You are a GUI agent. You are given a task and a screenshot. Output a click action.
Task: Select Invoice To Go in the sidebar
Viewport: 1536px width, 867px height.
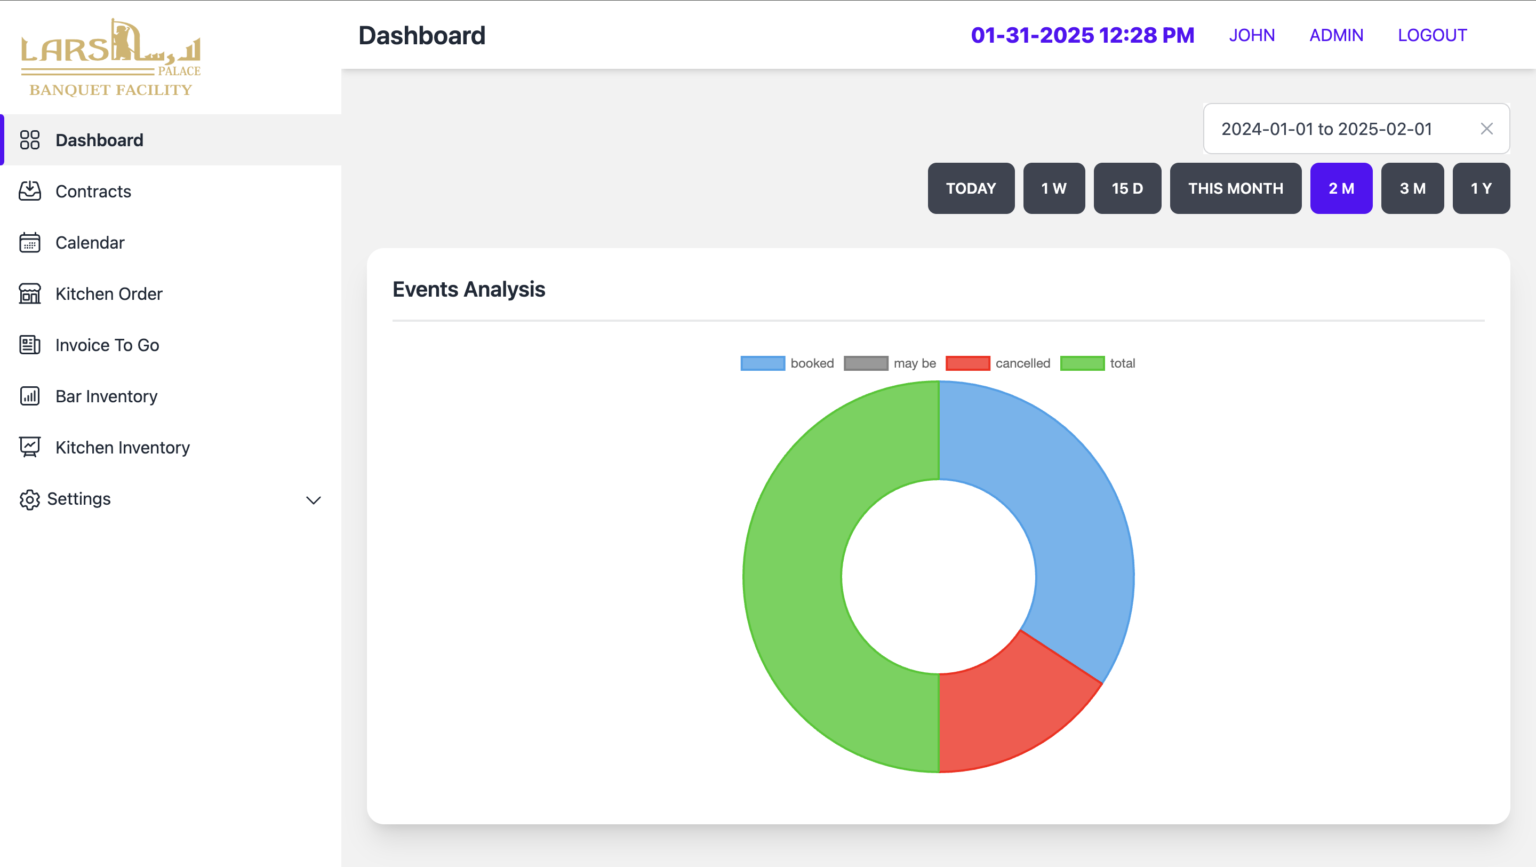(172, 345)
